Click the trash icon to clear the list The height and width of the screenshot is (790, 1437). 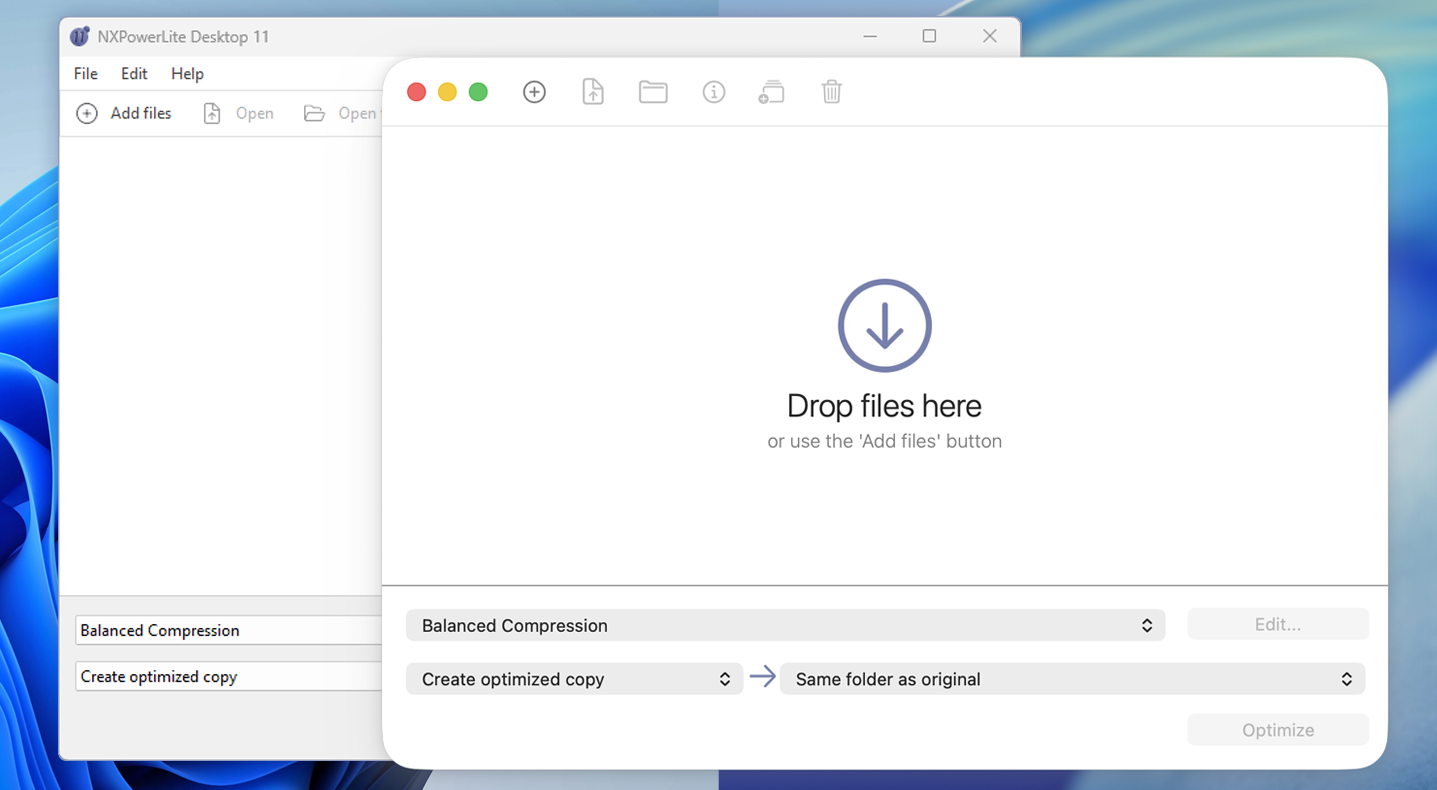click(x=831, y=91)
